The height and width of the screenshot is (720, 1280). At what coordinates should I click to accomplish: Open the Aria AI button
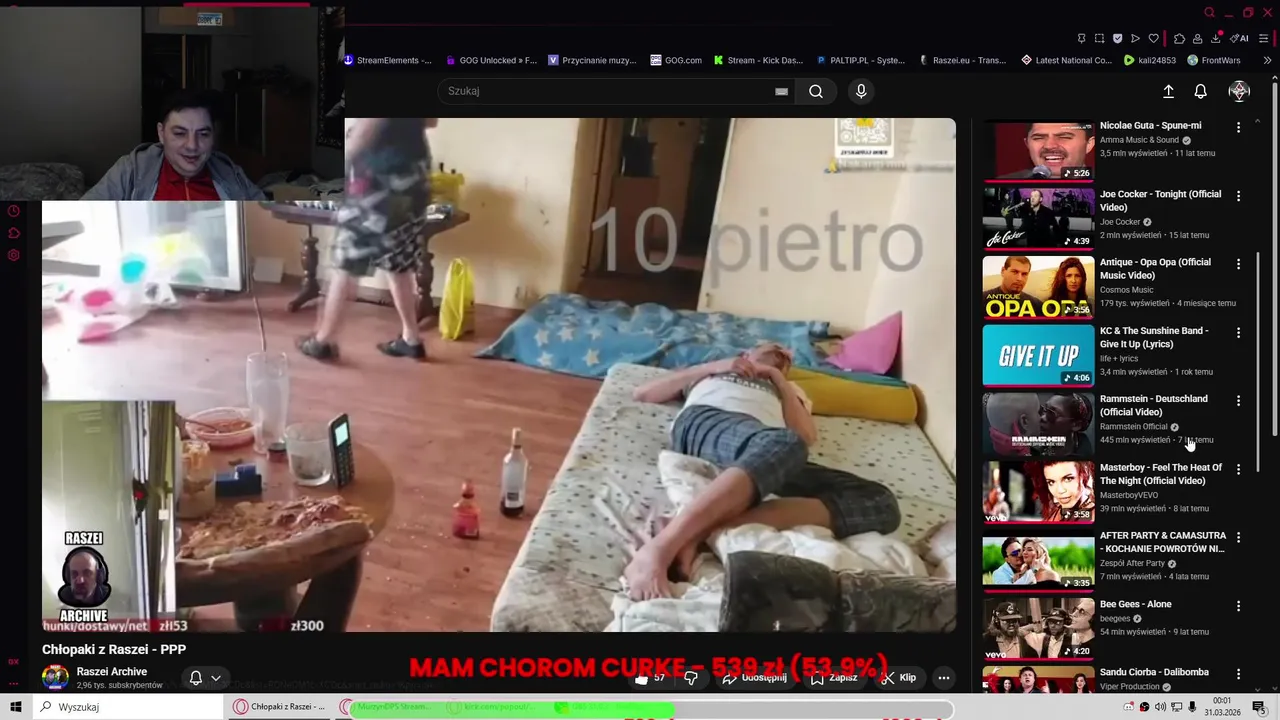coord(1239,38)
